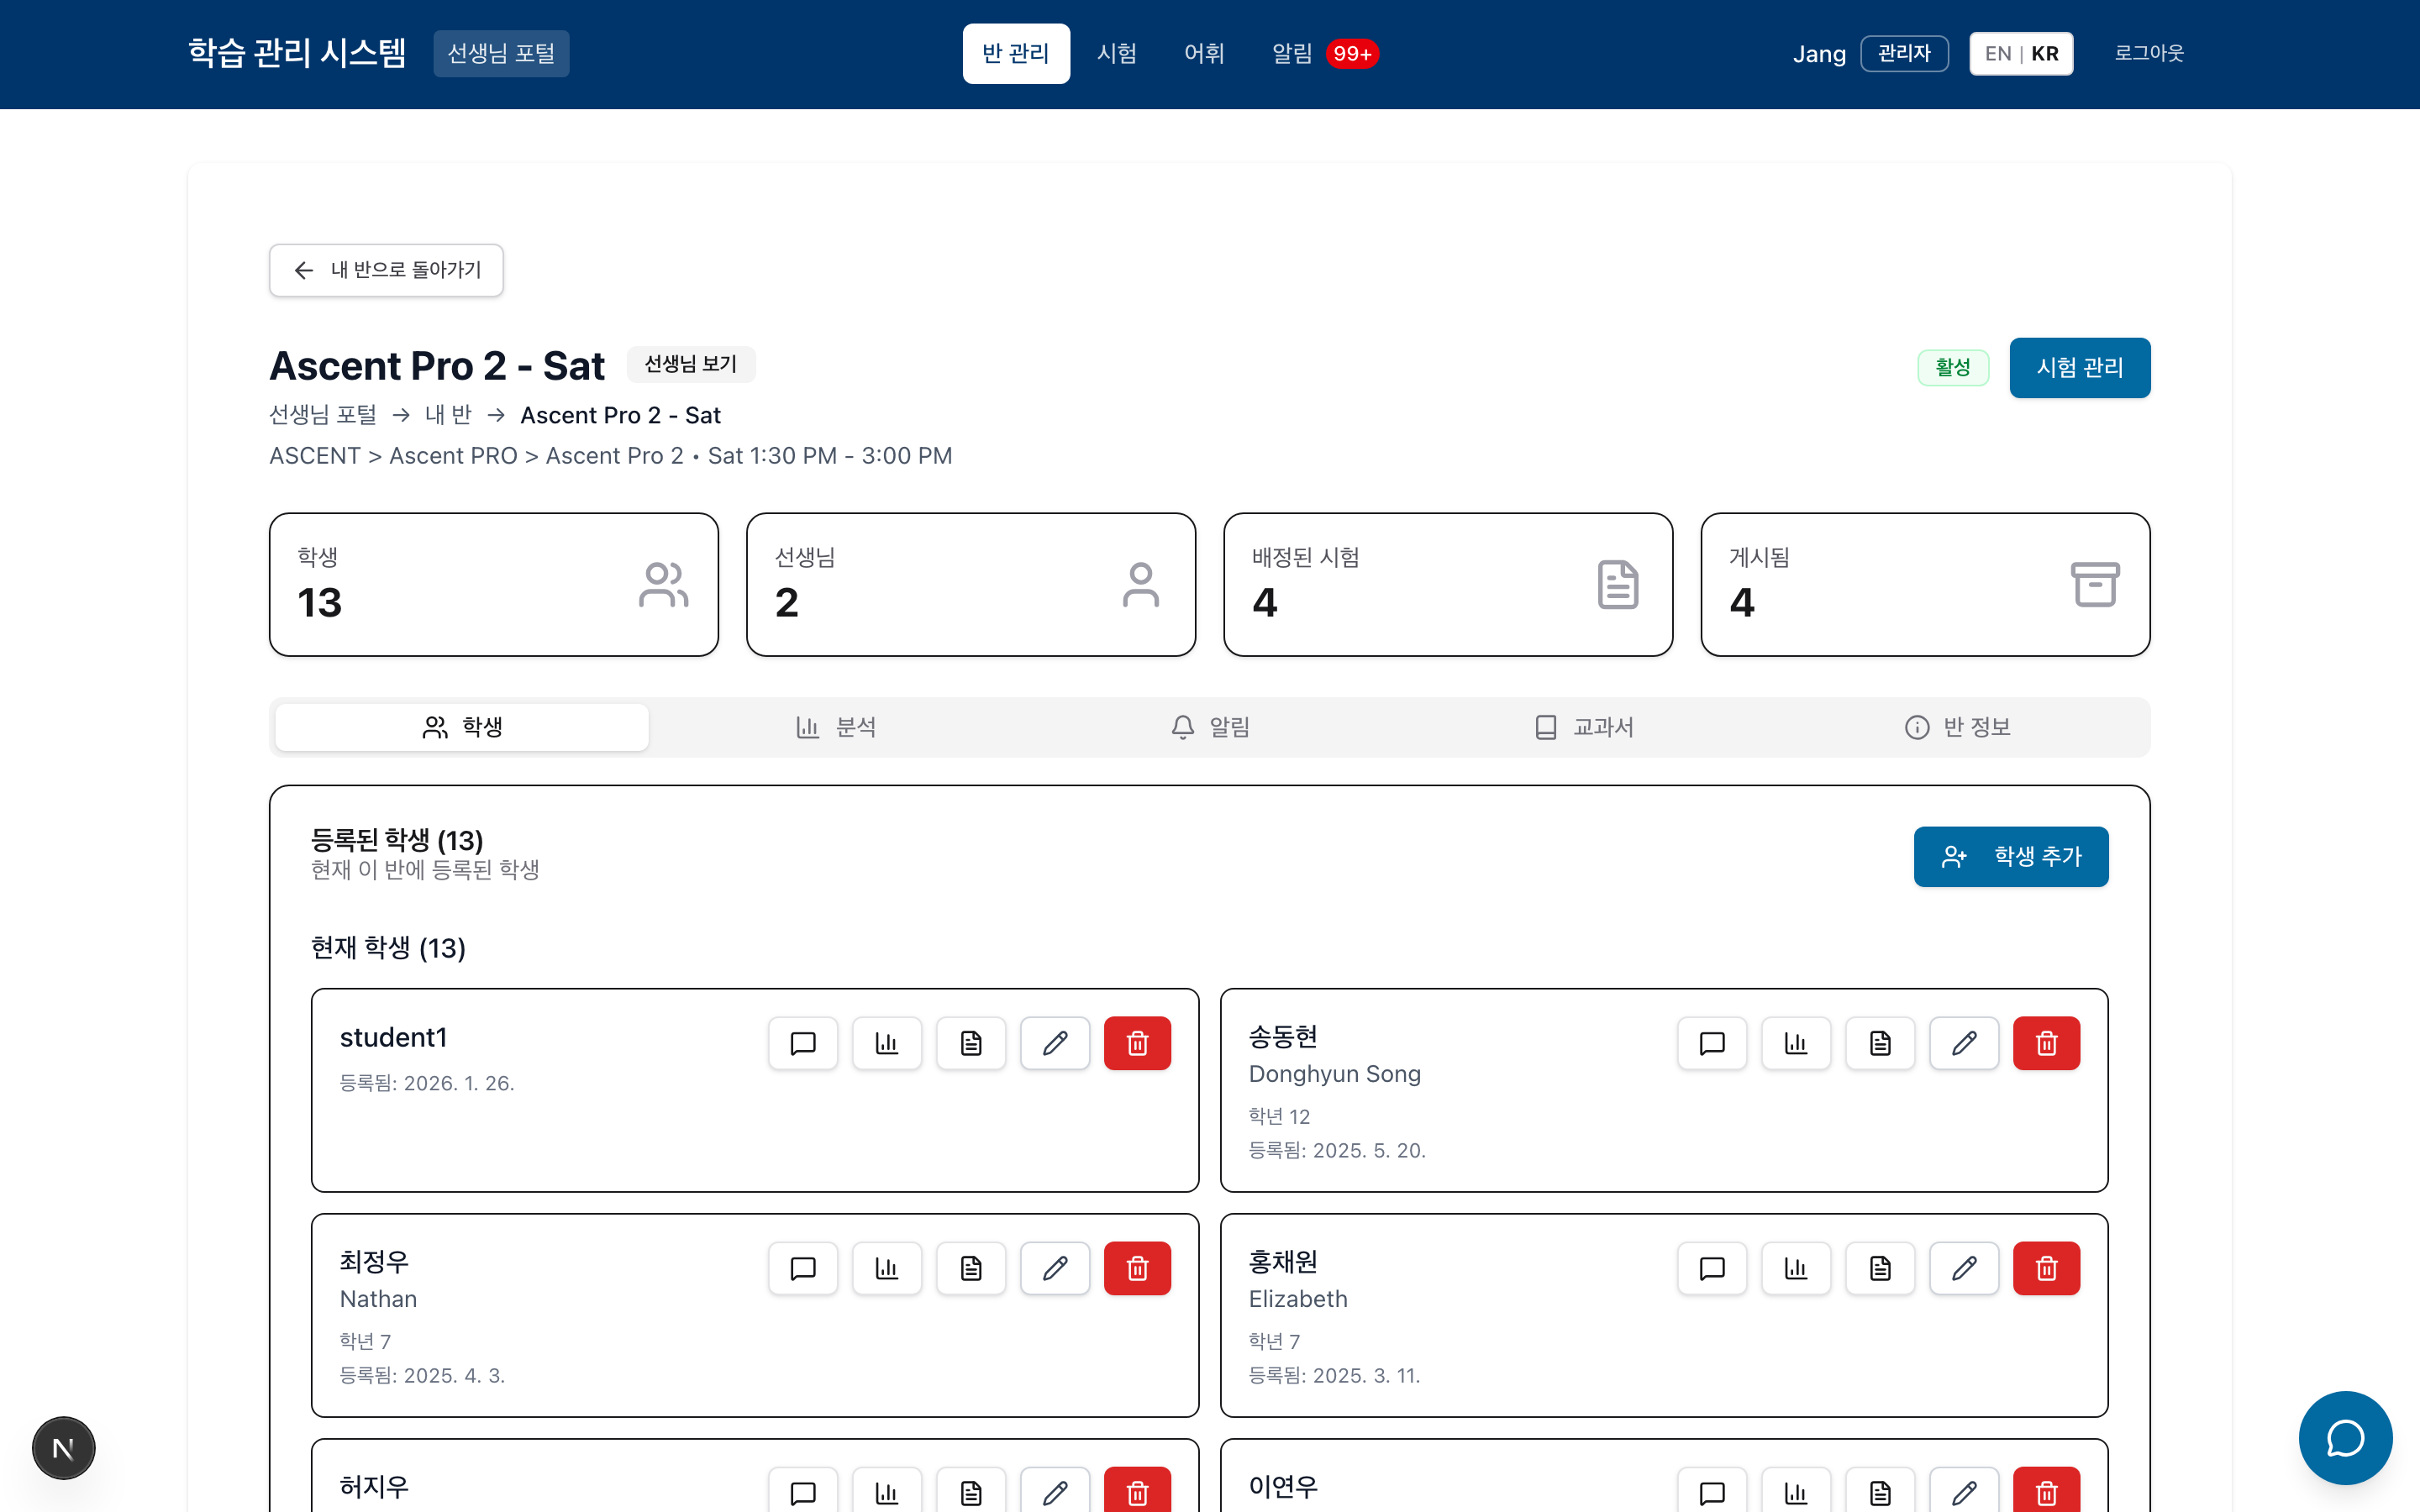Switch language to EN in toggle
This screenshot has height=1512, width=2420.
(1997, 54)
